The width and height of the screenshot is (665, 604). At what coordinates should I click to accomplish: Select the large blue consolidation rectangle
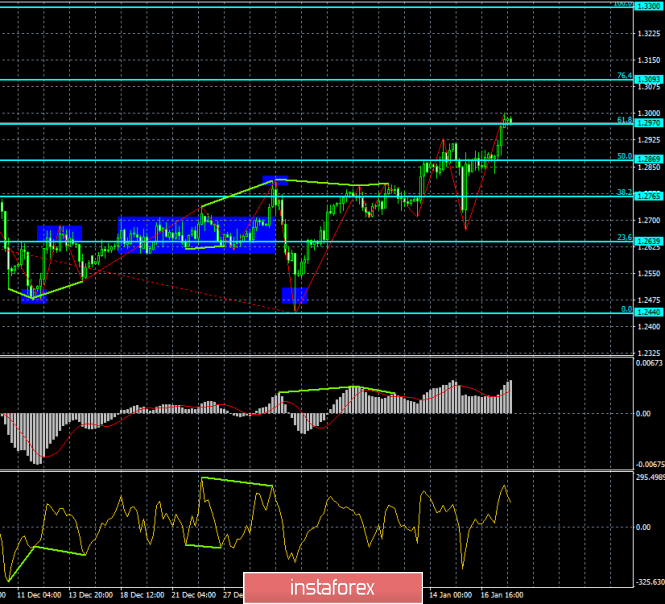click(196, 235)
